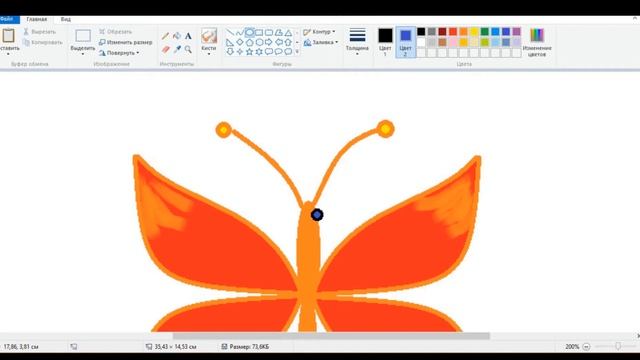Click the Paste clipboard icon
Image resolution: width=640 pixels, height=360 pixels.
[x=8, y=36]
